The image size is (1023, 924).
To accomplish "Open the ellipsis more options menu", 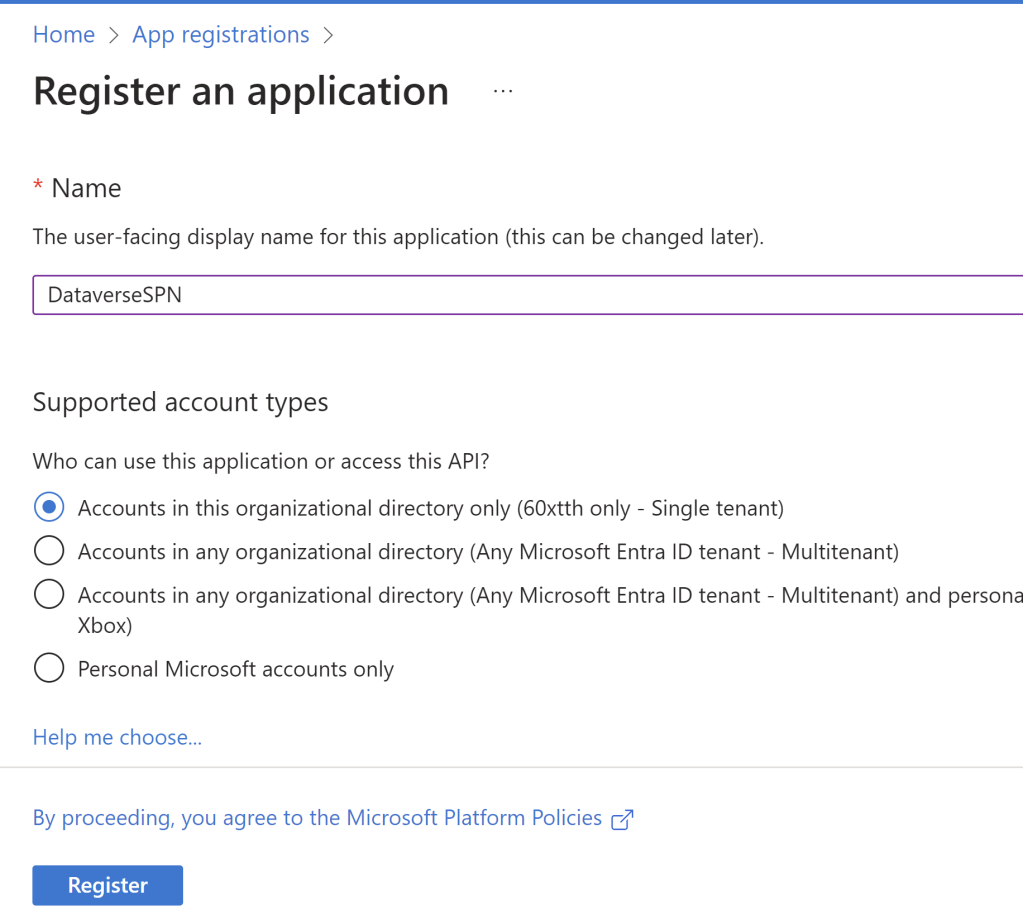I will (503, 91).
